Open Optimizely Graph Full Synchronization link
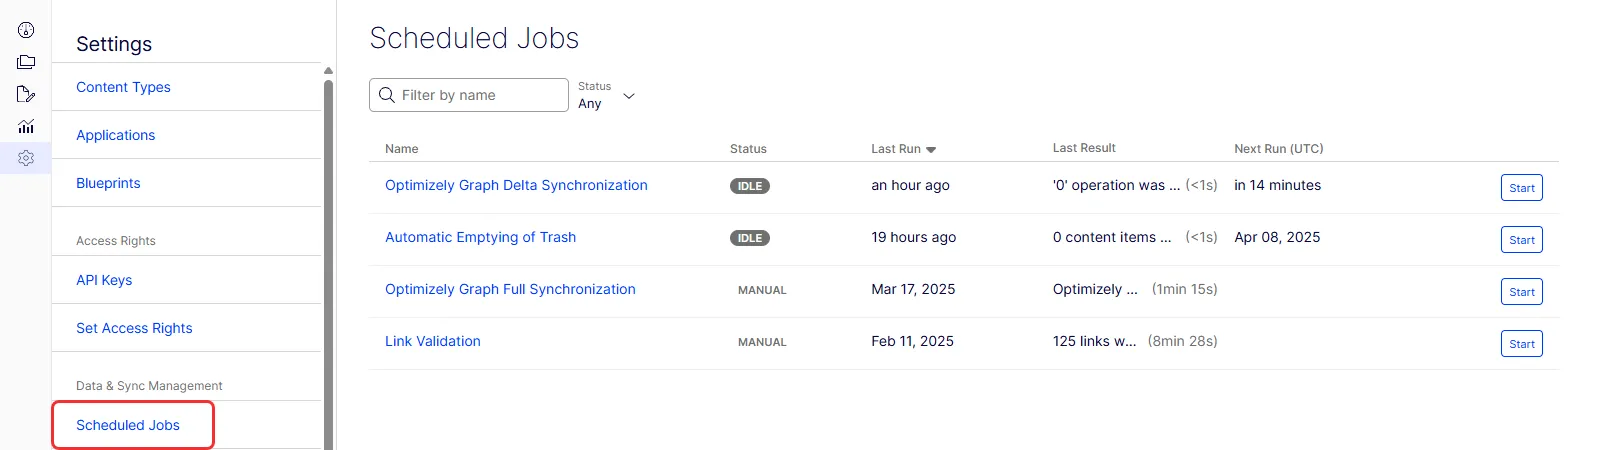This screenshot has height=450, width=1606. pyautogui.click(x=510, y=289)
